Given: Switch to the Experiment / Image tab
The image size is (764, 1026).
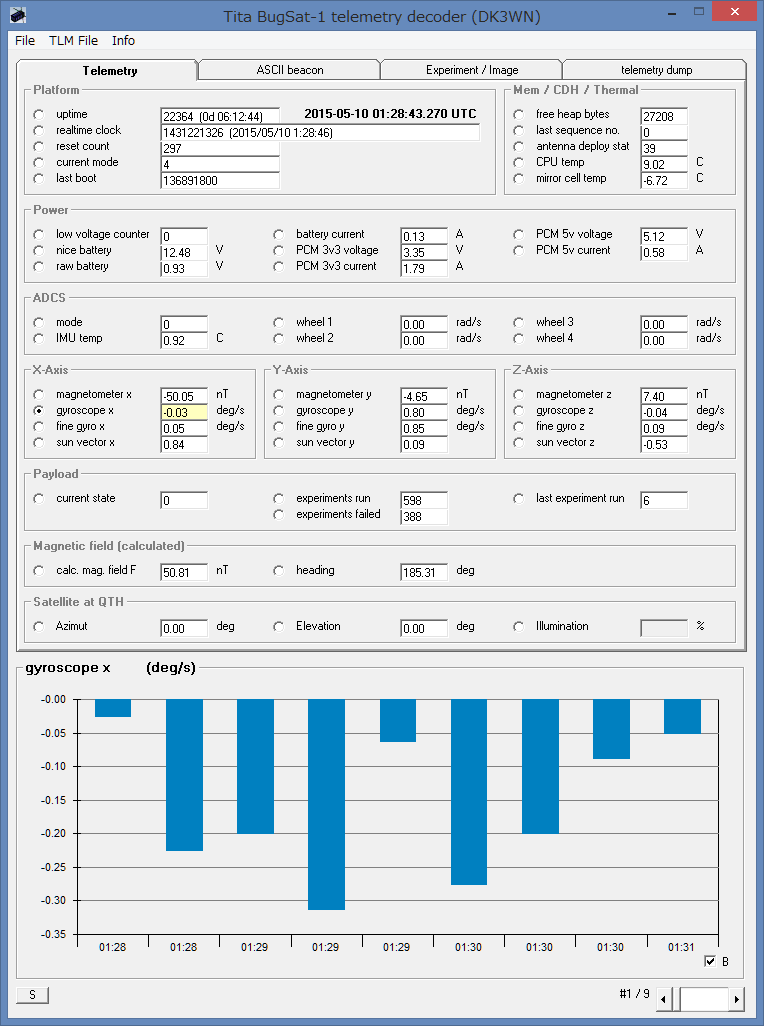Looking at the screenshot, I should [x=472, y=70].
